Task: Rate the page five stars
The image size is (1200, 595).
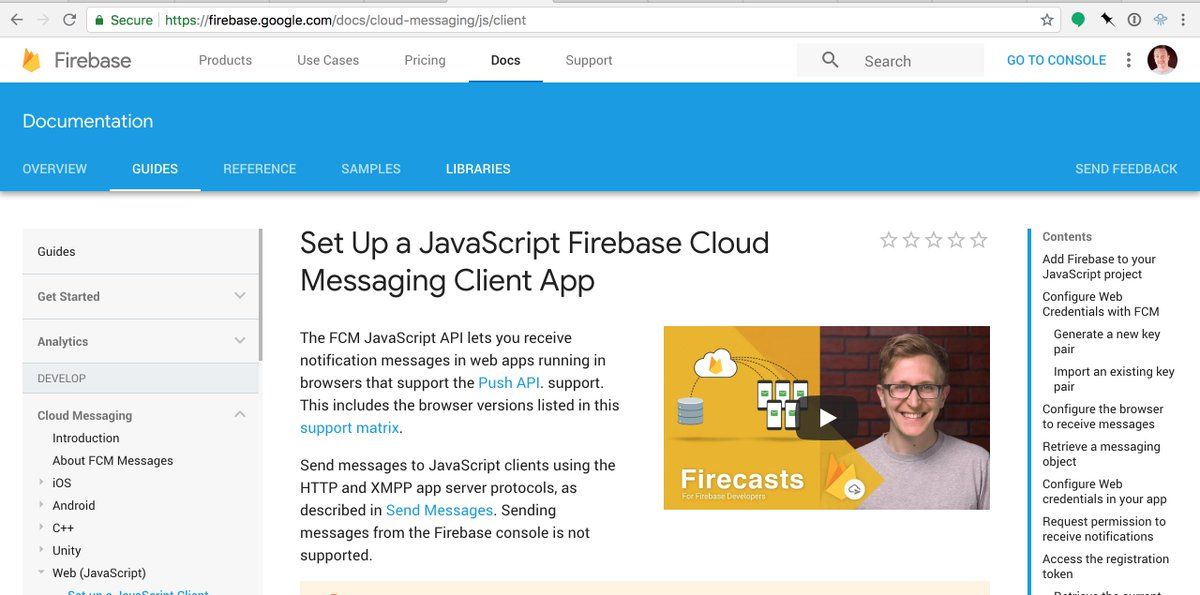Action: (x=979, y=240)
